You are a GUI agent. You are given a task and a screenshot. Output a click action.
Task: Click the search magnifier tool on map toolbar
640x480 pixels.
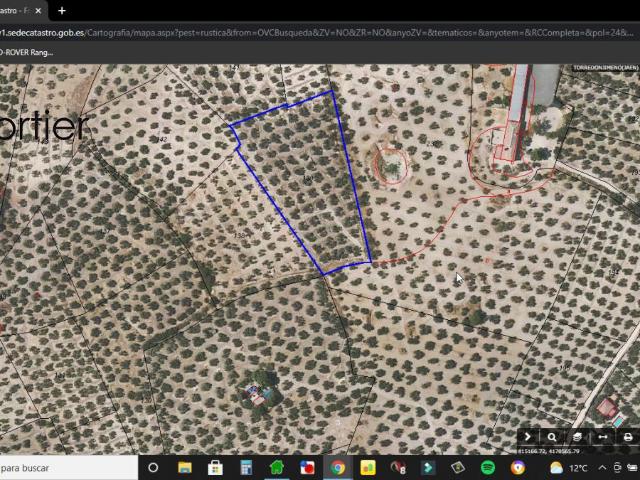tap(552, 437)
